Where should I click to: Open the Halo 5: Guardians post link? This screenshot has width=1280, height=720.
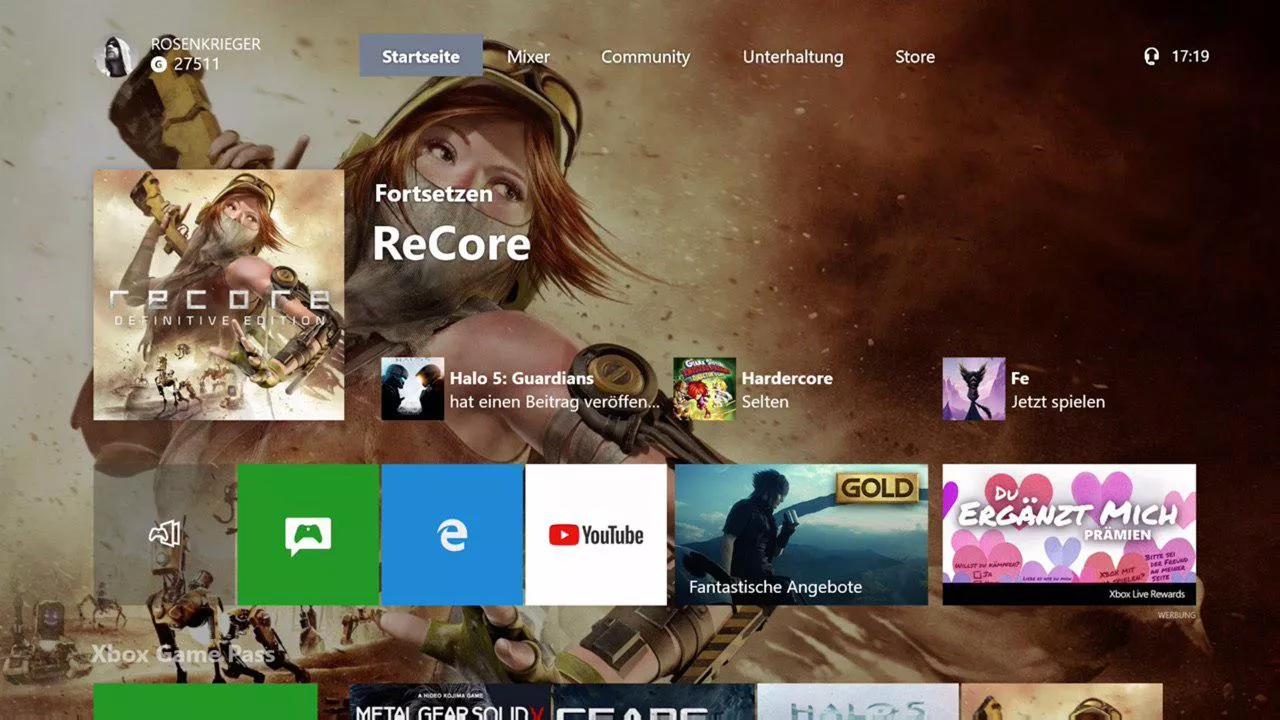(x=555, y=390)
